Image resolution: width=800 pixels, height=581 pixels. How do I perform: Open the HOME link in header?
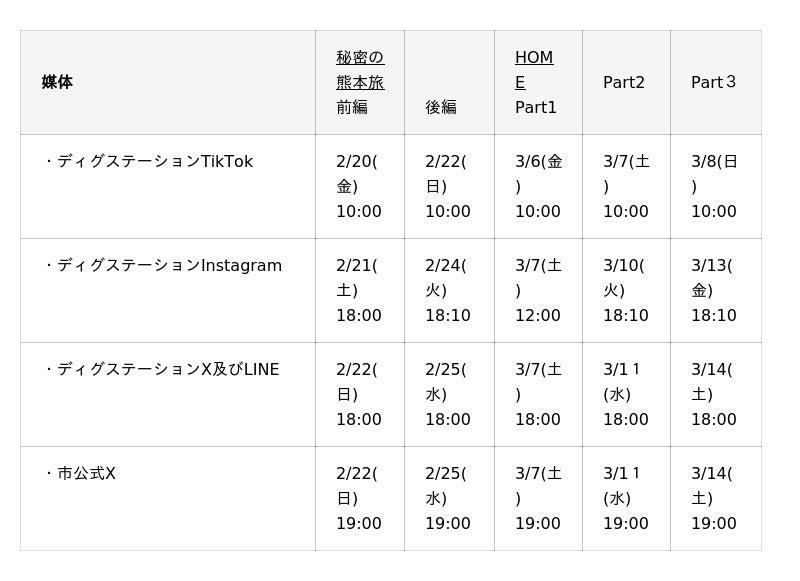click(x=534, y=70)
